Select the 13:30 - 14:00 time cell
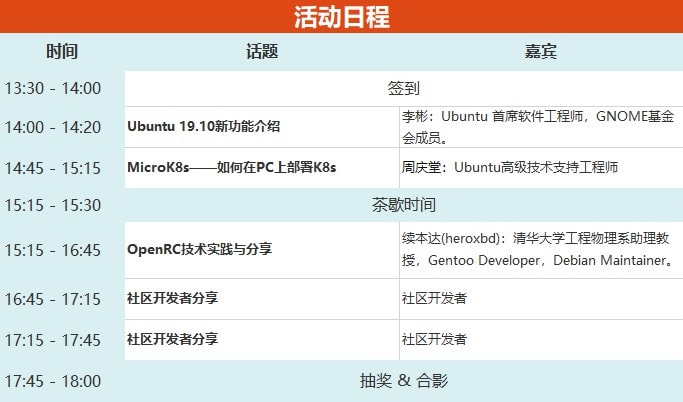 coord(53,88)
